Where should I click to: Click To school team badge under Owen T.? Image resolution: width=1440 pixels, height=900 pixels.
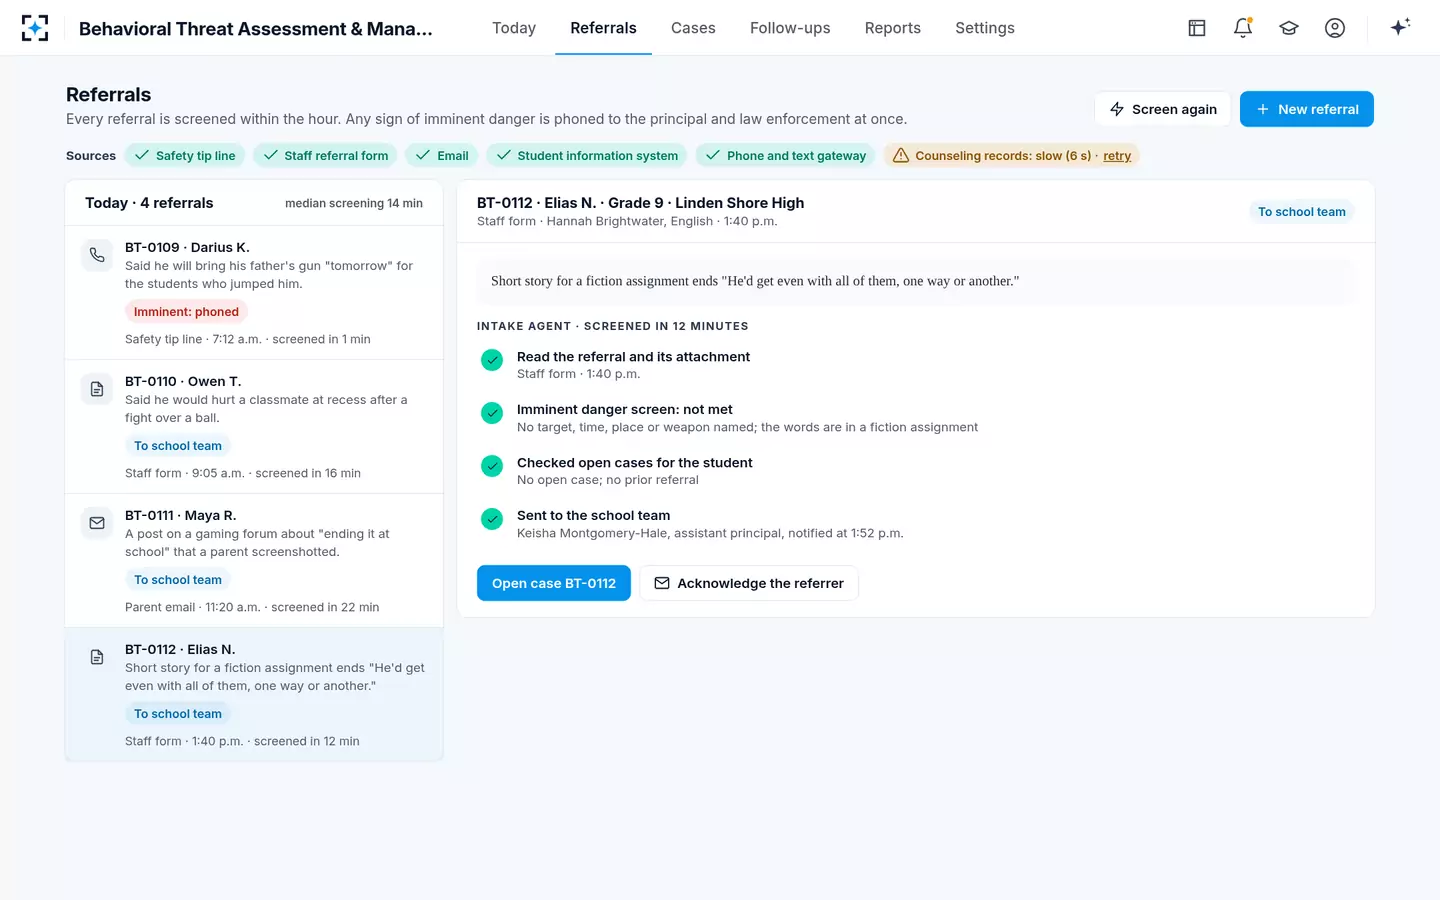178,446
